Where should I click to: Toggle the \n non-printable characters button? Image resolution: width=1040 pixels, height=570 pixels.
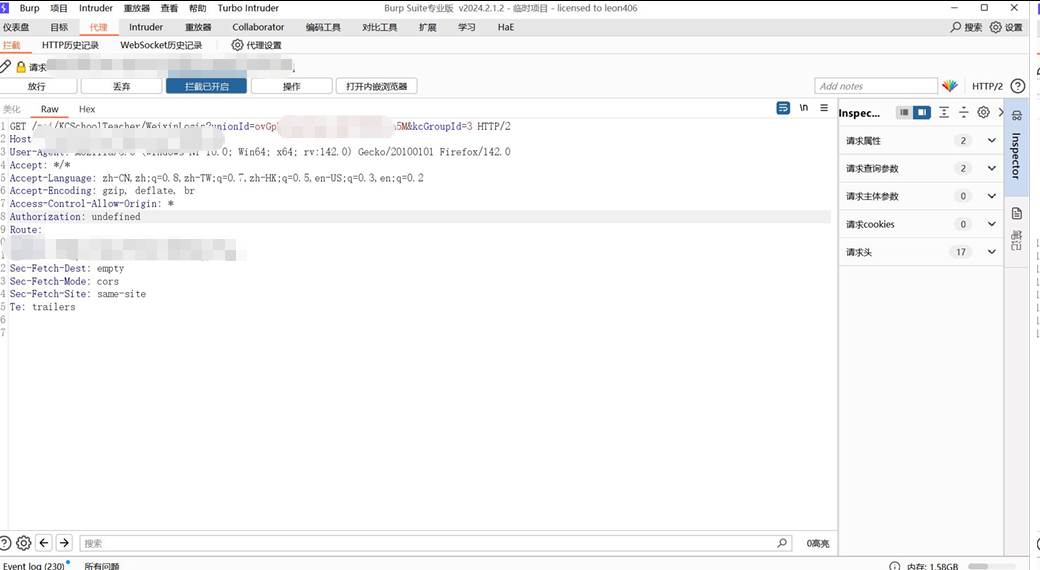[x=804, y=108]
